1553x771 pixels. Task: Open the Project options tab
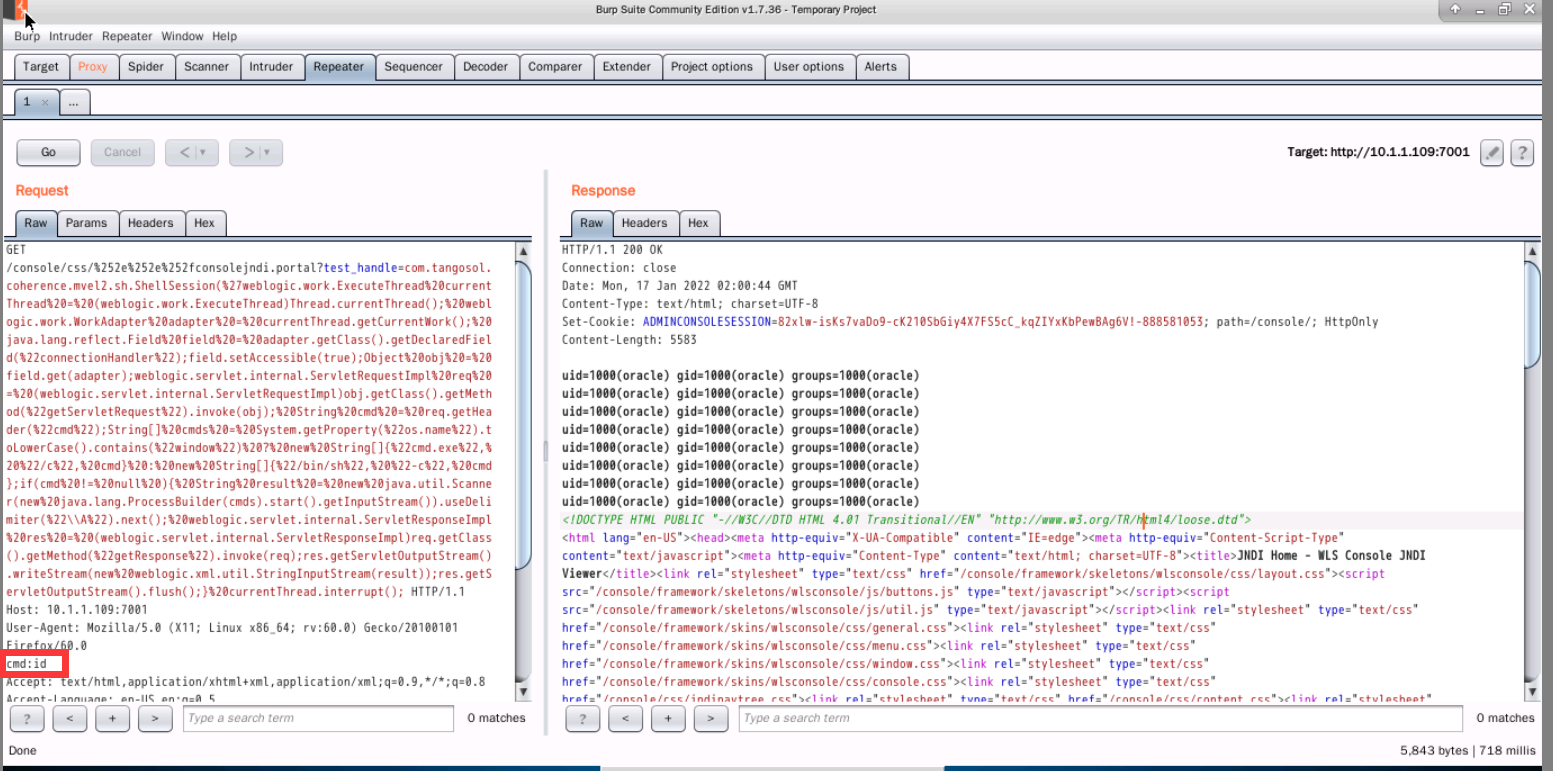point(711,67)
